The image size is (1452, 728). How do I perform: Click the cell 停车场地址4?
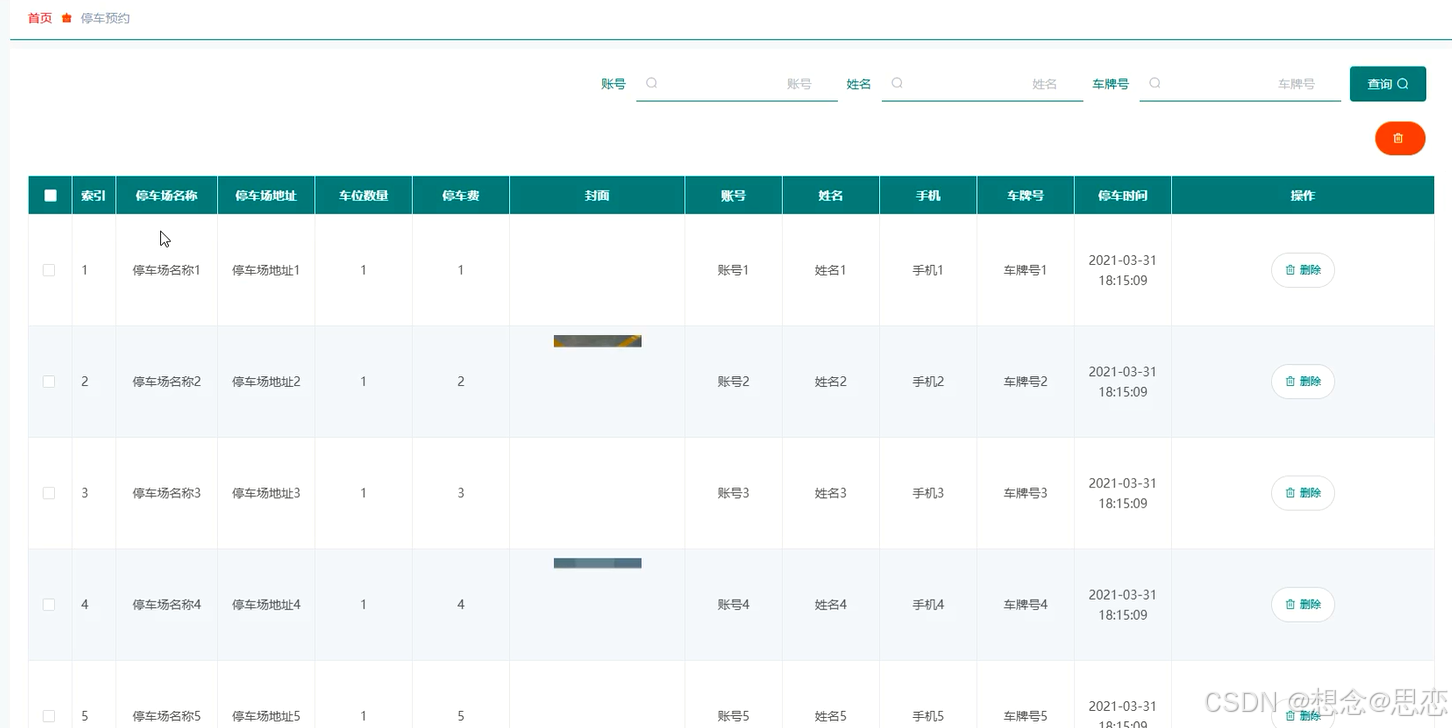pyautogui.click(x=266, y=604)
